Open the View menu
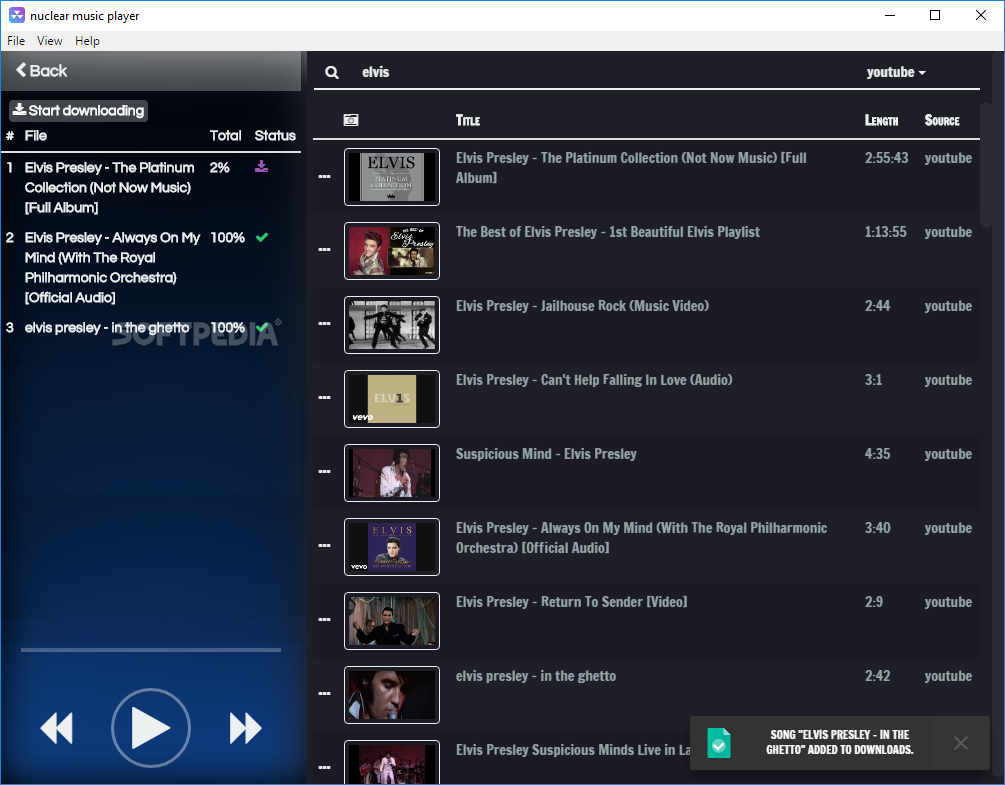The width and height of the screenshot is (1005, 785). pos(49,41)
